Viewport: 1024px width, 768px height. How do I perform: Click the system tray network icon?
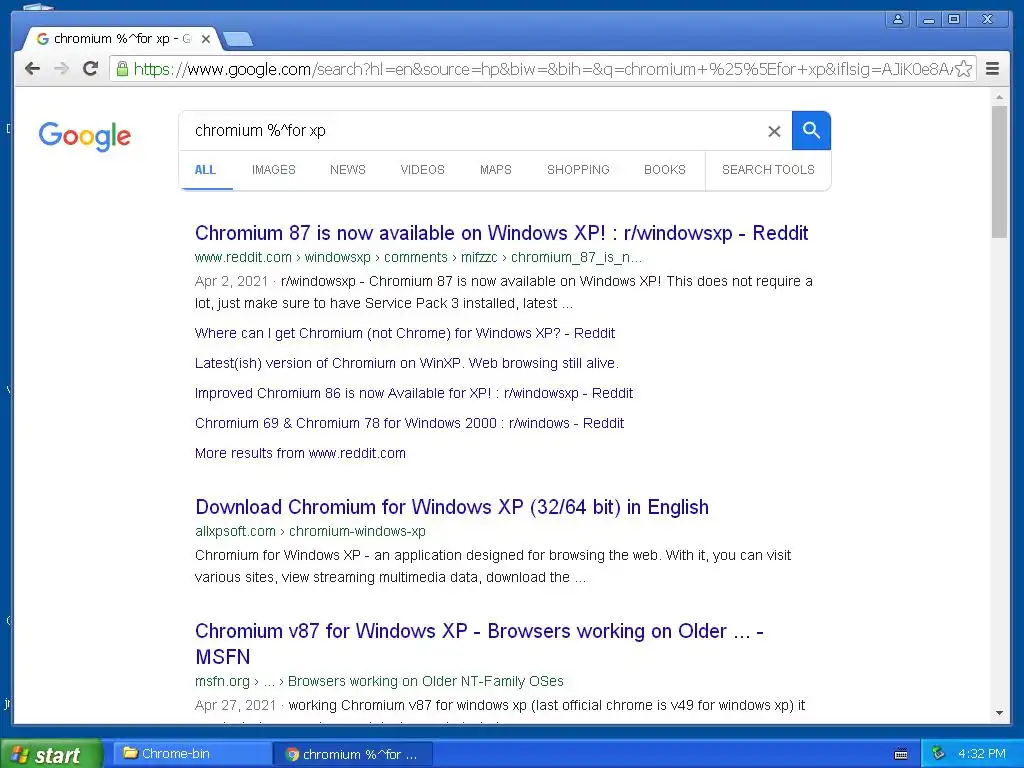938,754
